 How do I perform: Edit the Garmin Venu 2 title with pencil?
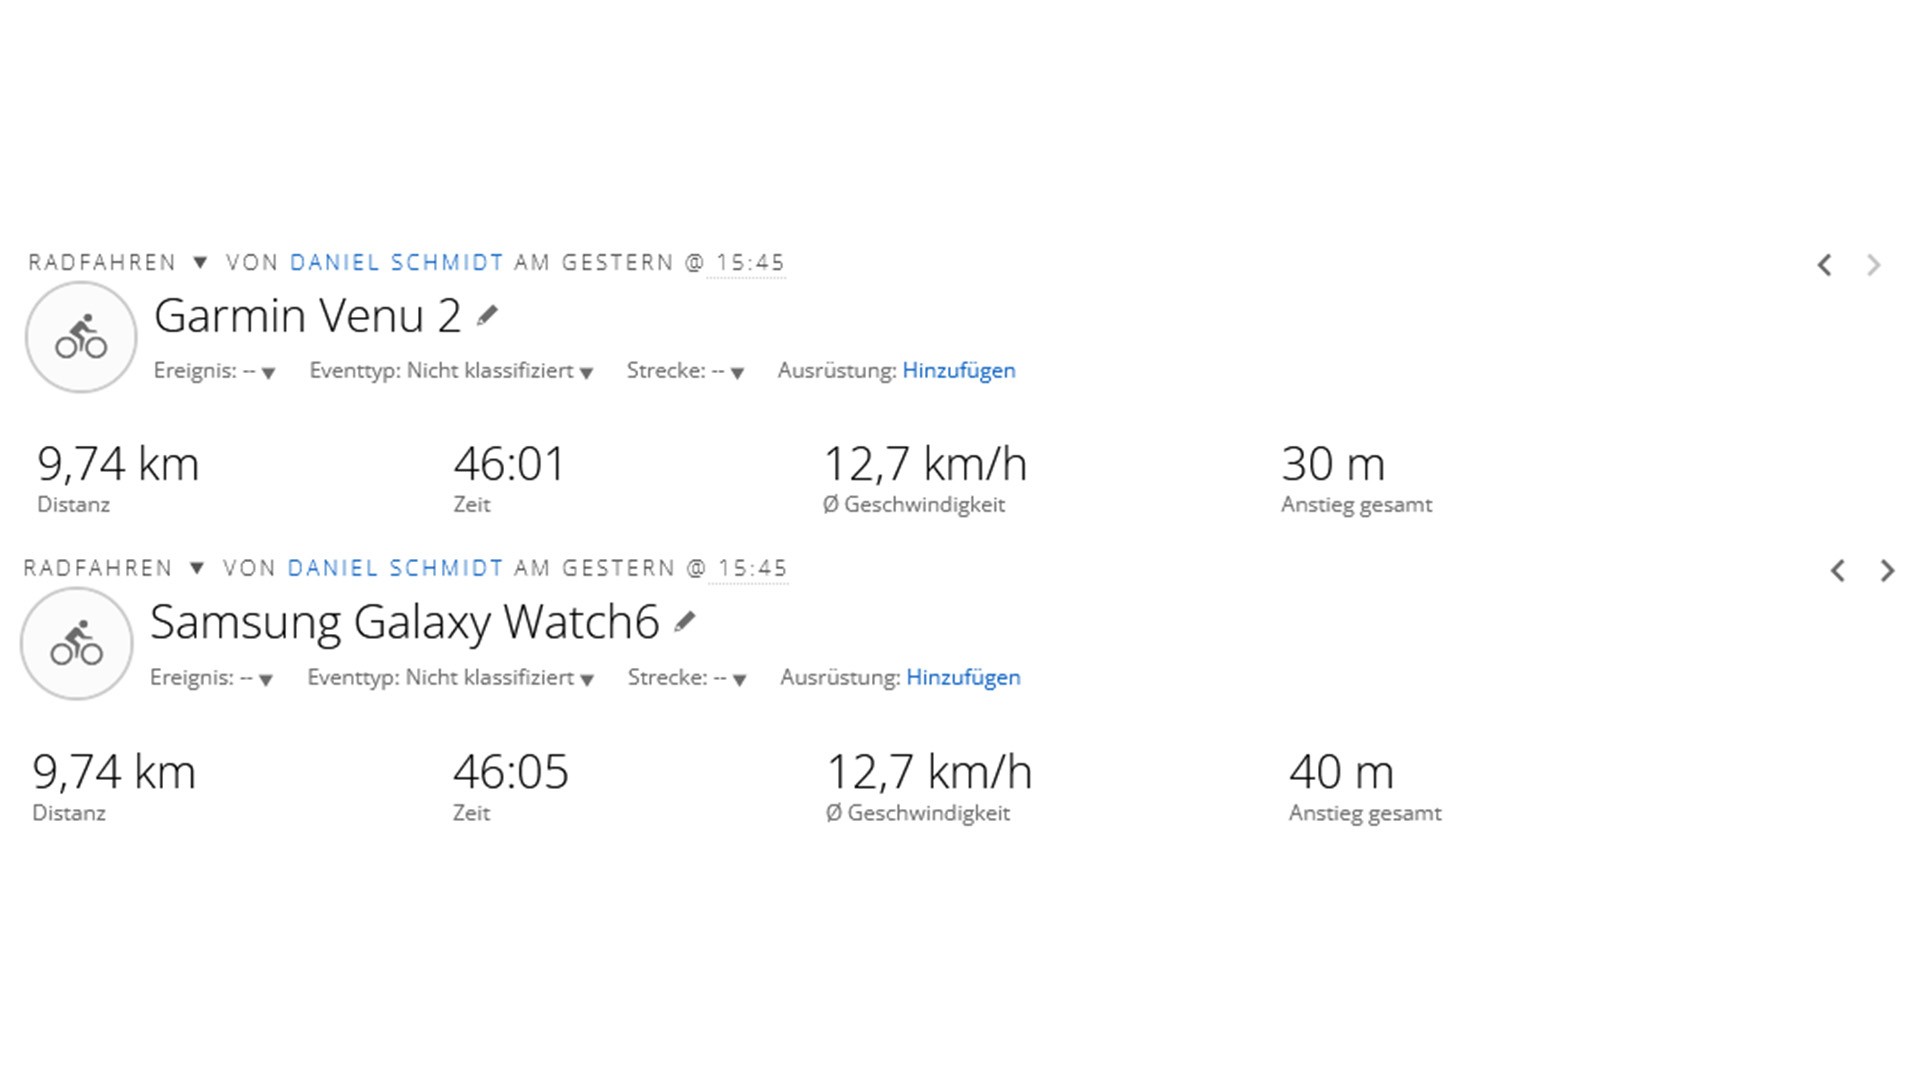(x=487, y=316)
